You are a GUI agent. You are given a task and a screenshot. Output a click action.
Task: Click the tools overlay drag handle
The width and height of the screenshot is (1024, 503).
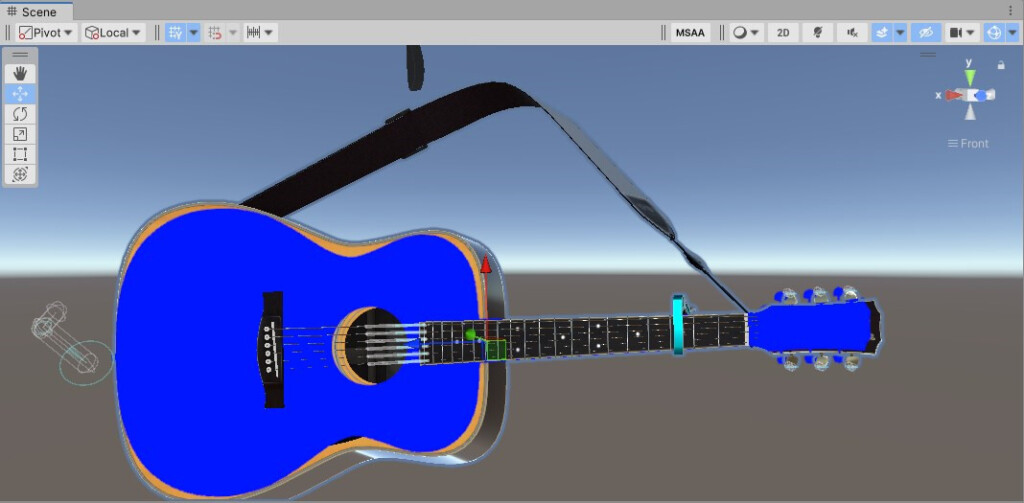point(20,55)
